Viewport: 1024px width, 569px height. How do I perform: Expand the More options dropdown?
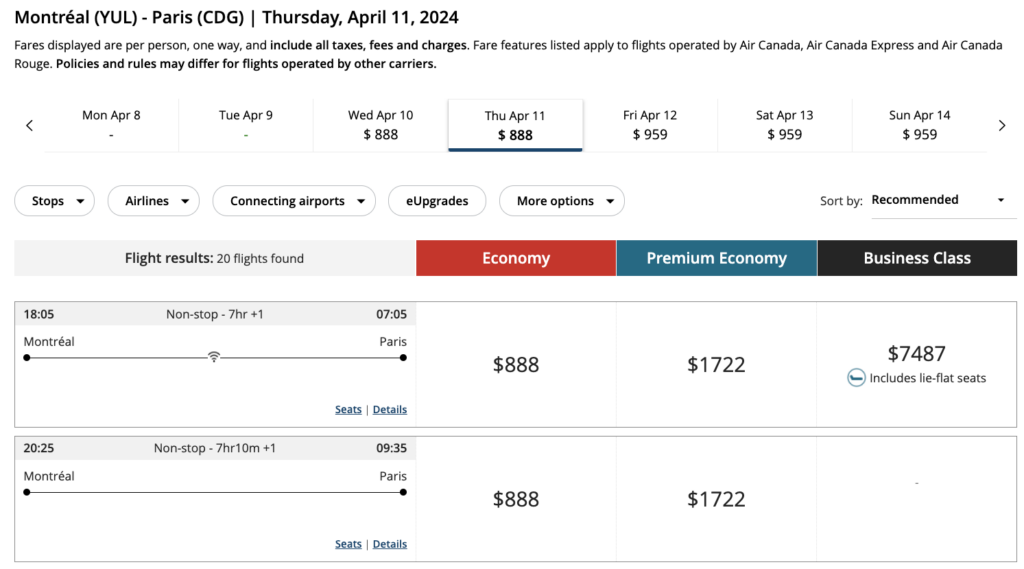(561, 201)
